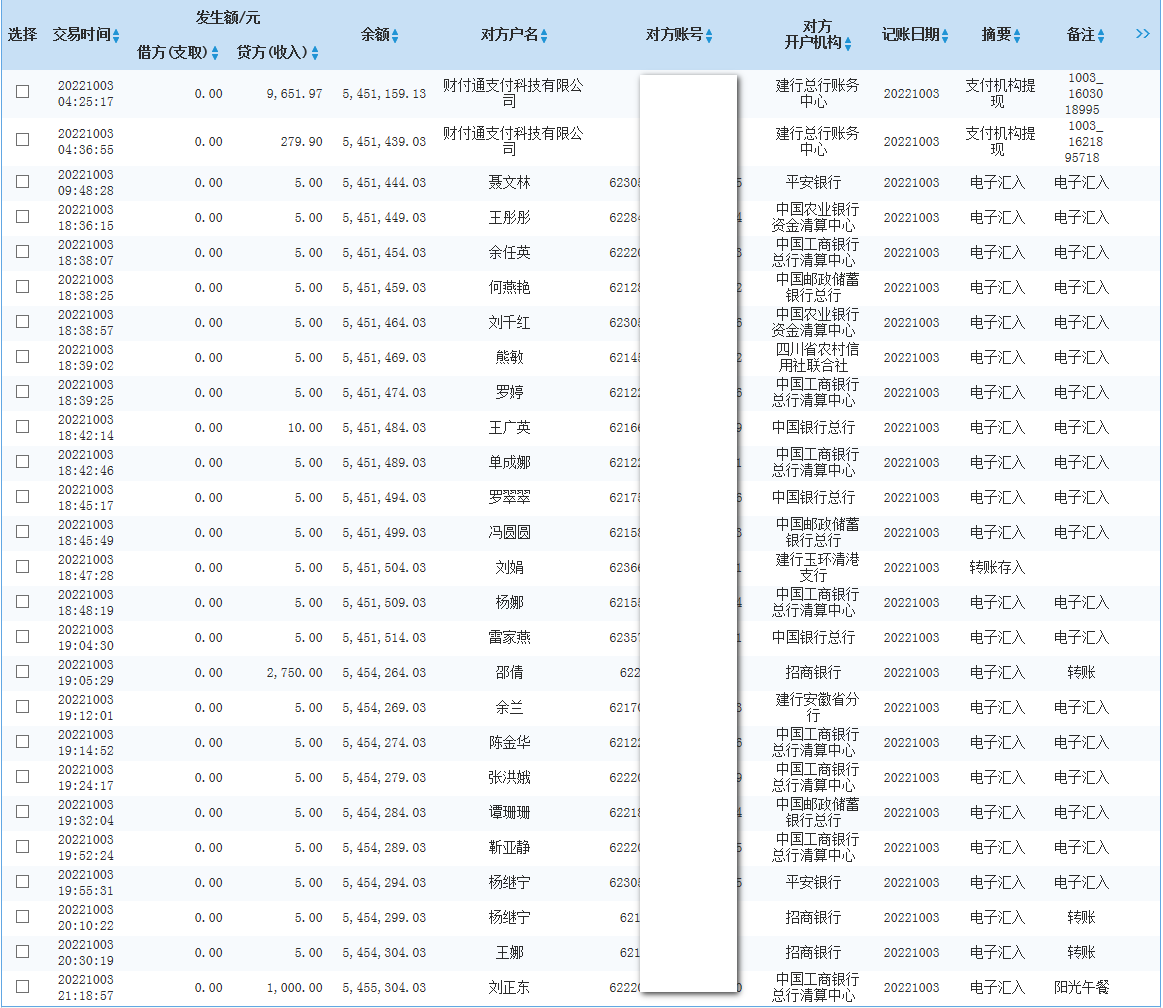
Task: Click the 发生额/元 header label
Action: (x=228, y=17)
